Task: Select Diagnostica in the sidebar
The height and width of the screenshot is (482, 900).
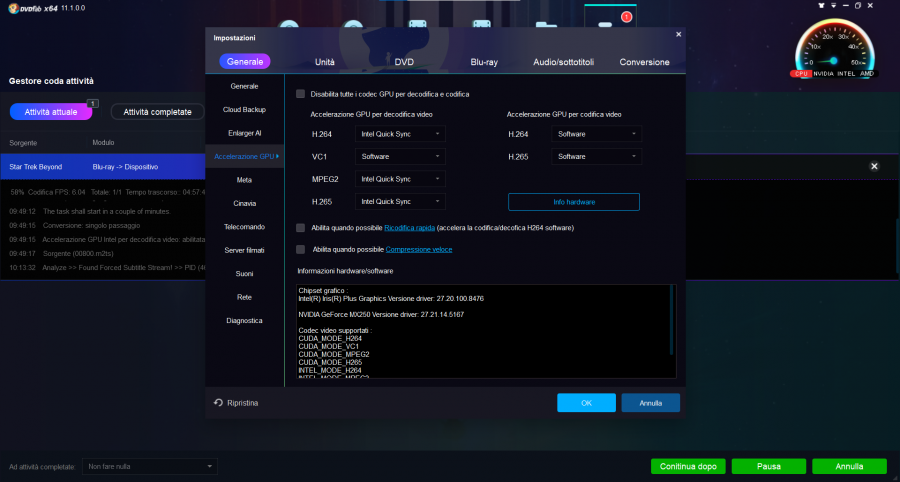Action: (x=245, y=321)
